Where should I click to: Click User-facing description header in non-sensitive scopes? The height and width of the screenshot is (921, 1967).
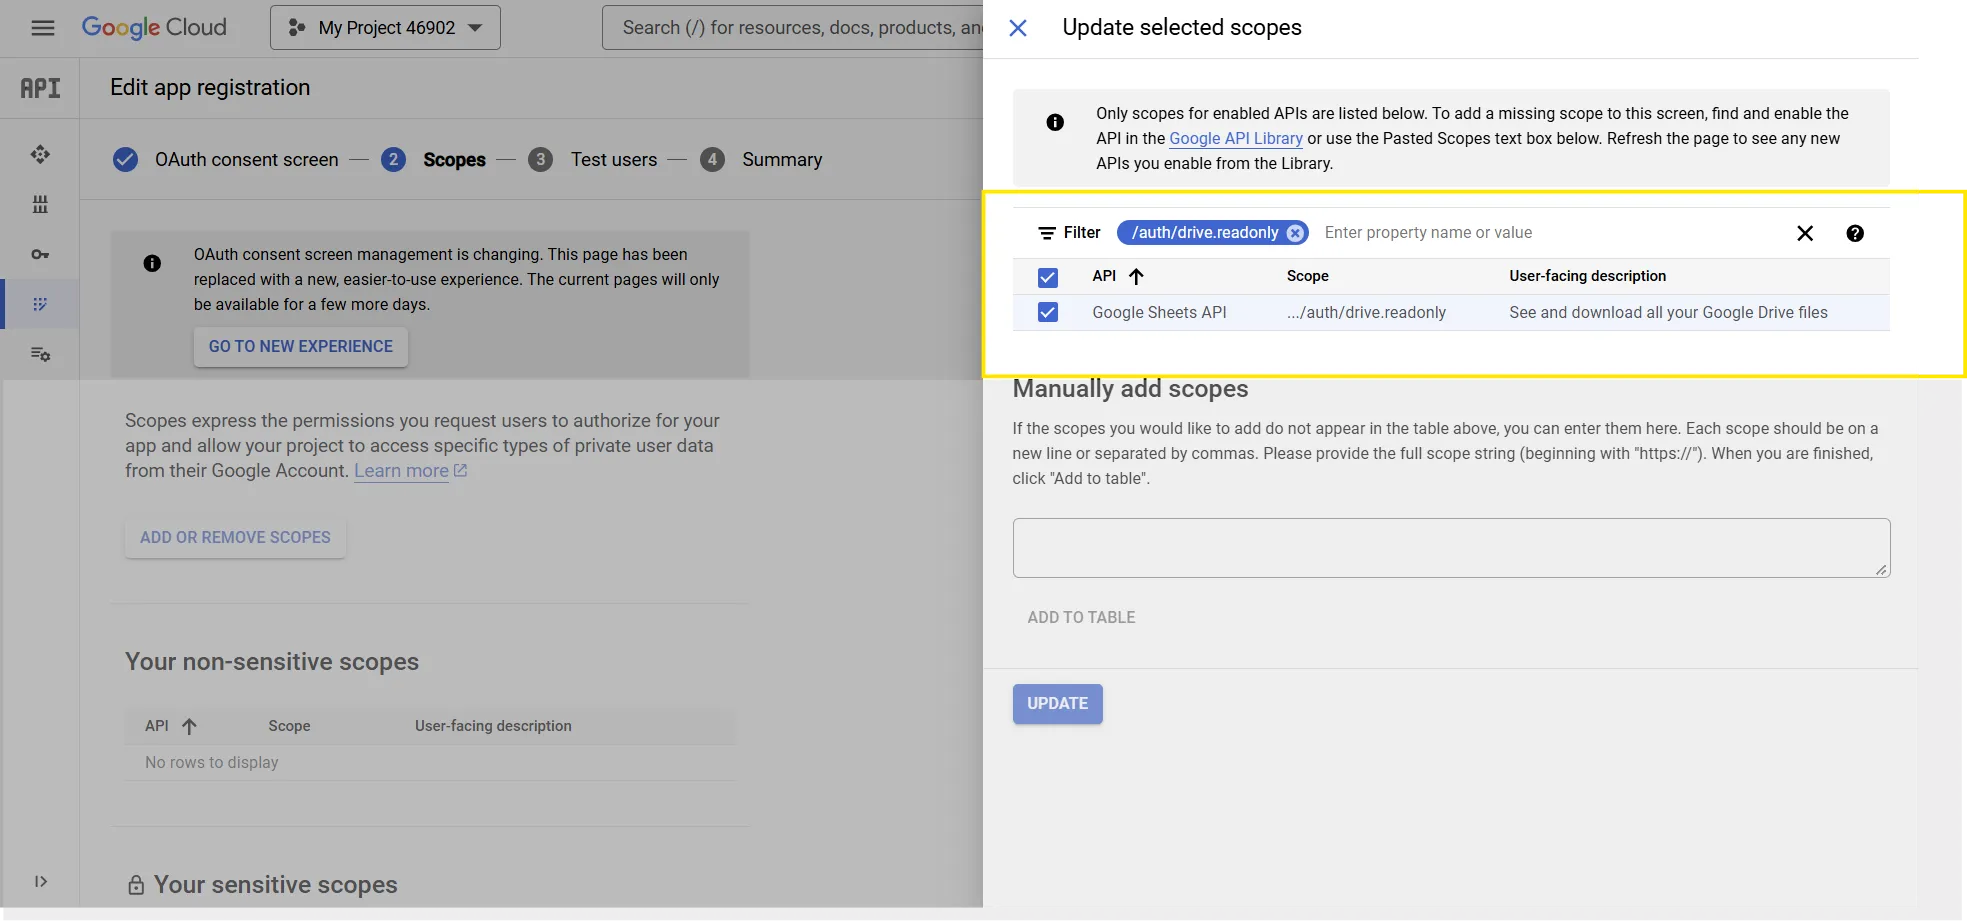pos(493,726)
